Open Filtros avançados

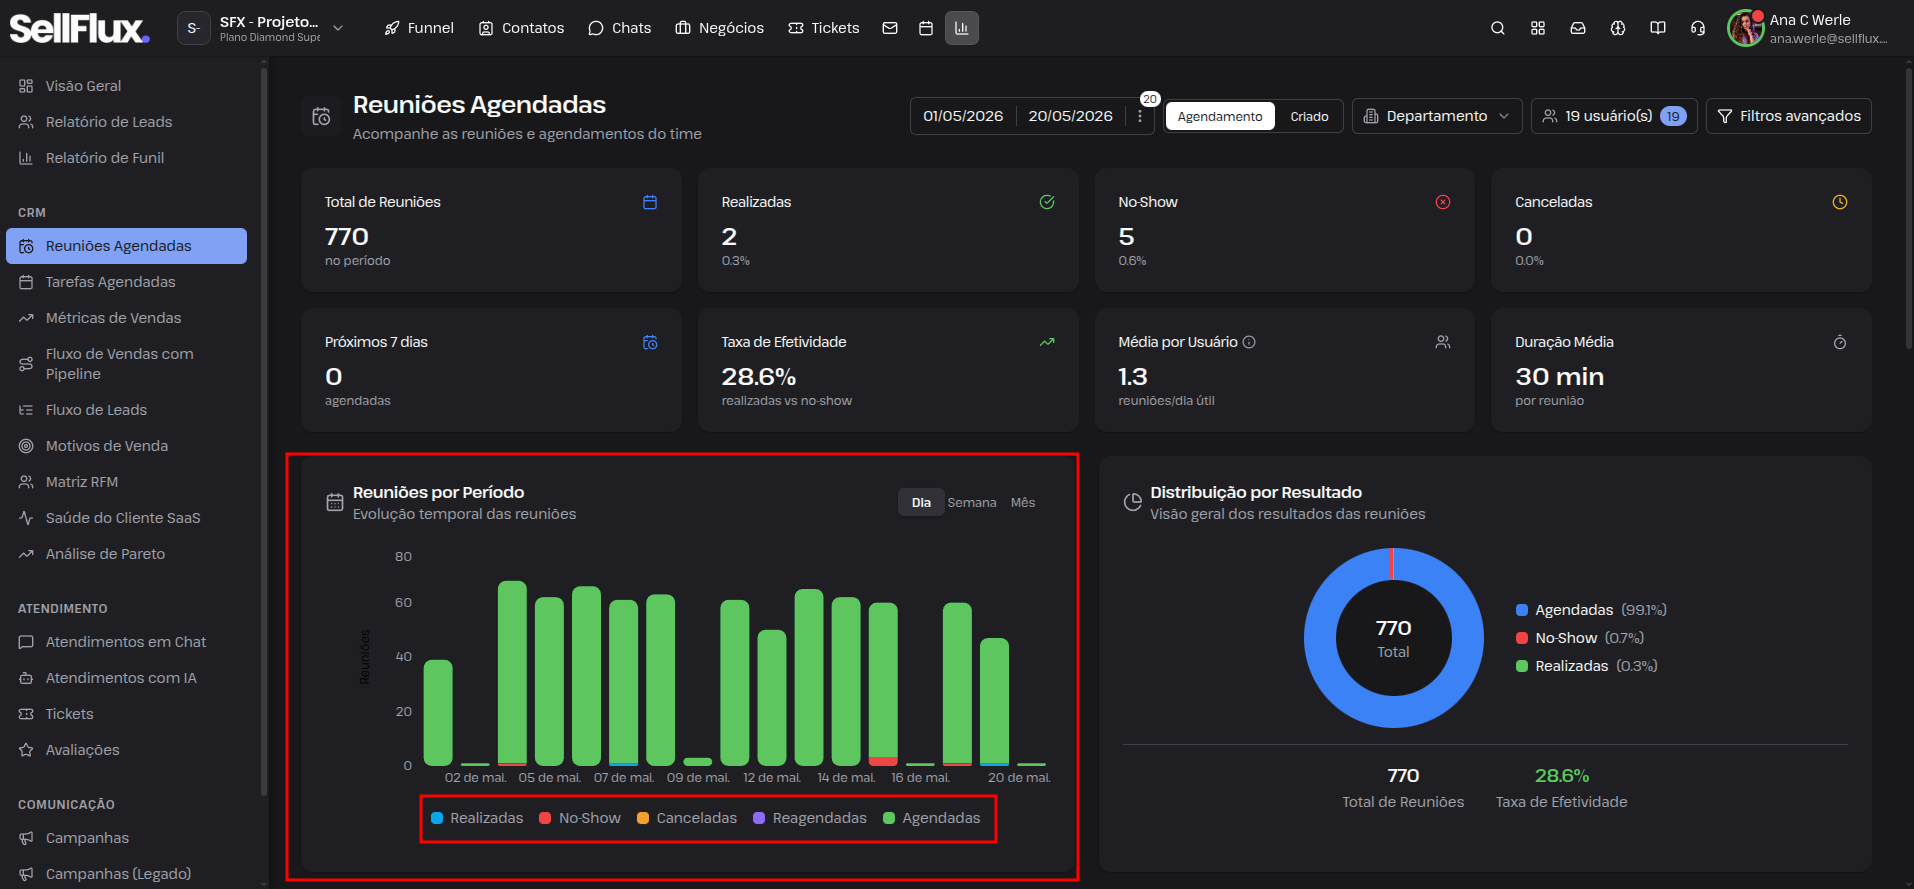[x=1789, y=116]
